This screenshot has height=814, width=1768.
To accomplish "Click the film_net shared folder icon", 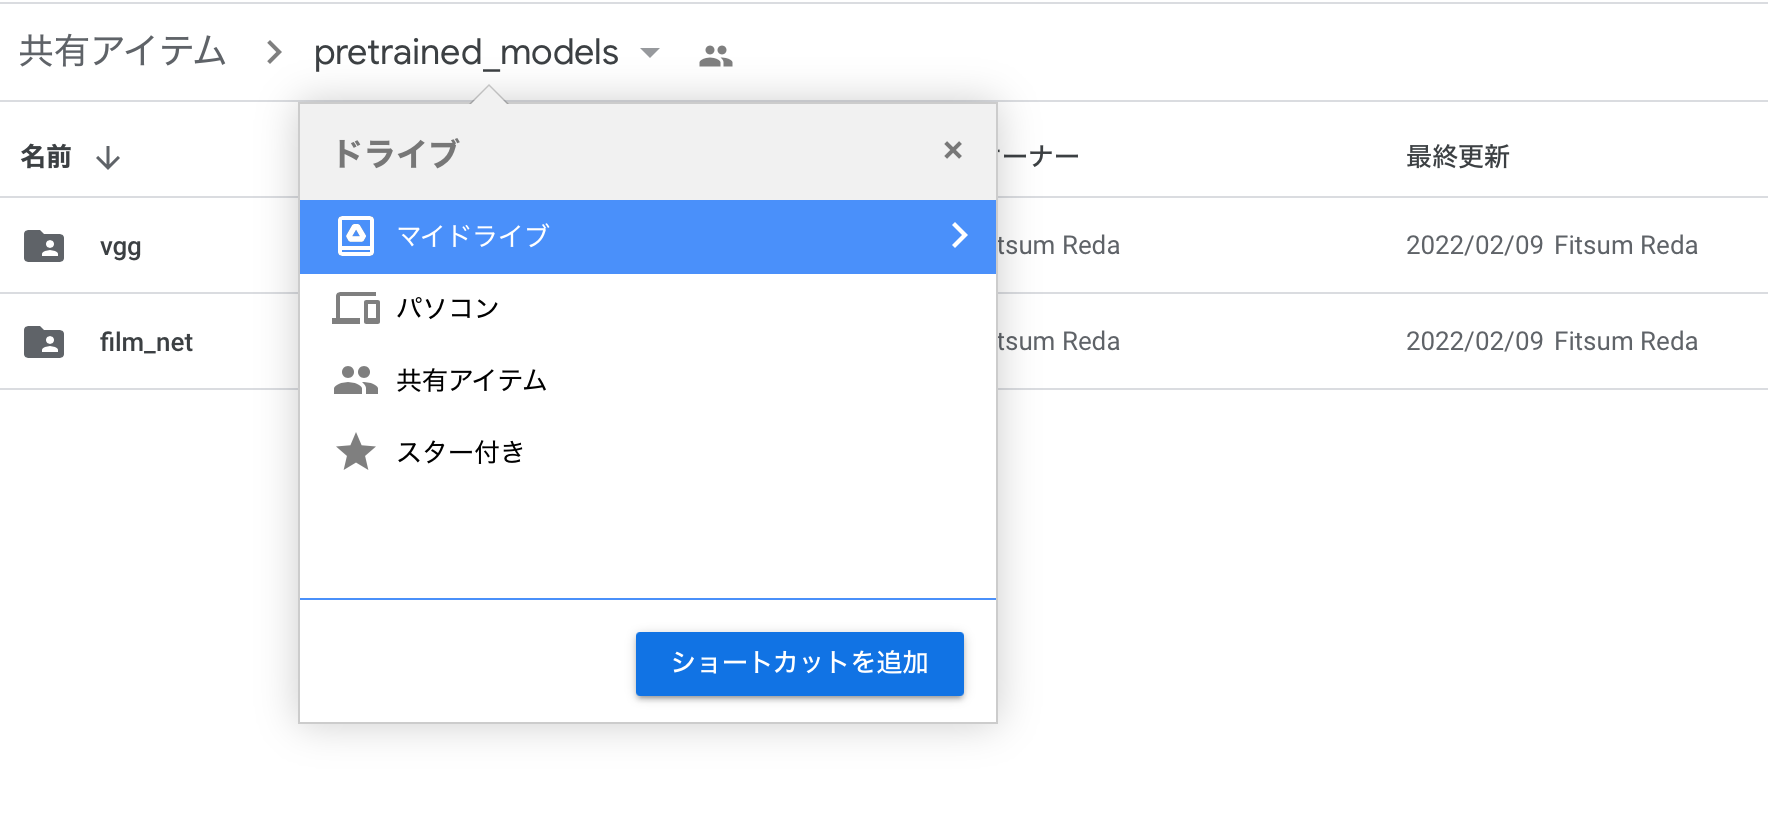I will [x=44, y=342].
